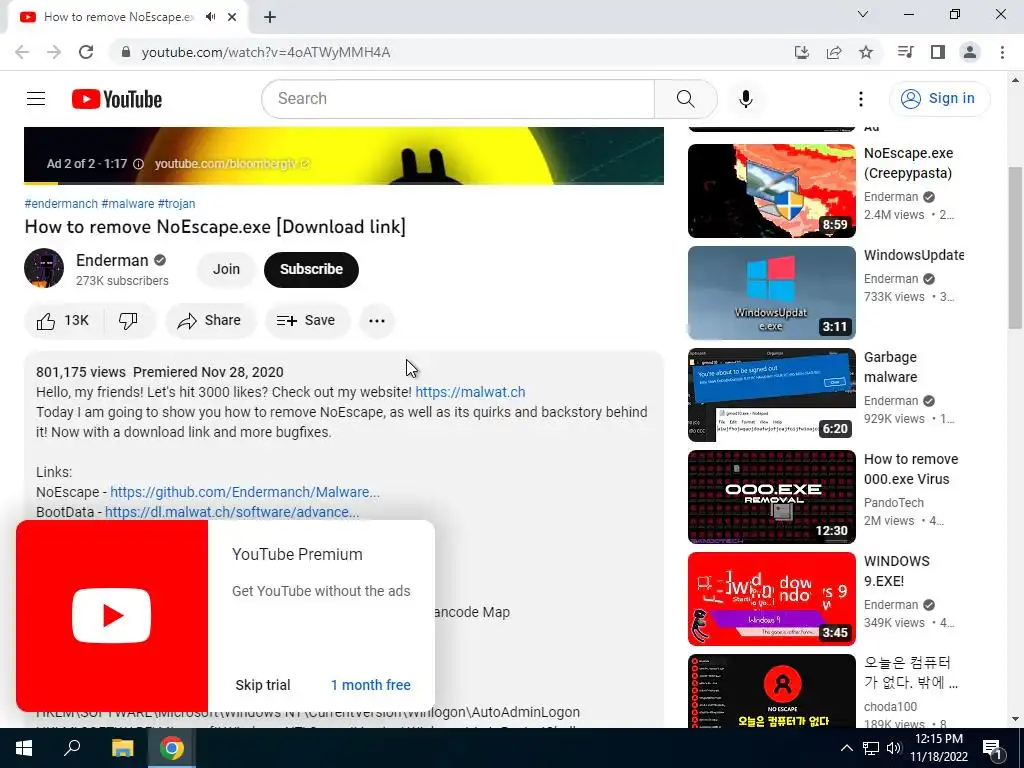The height and width of the screenshot is (768, 1024).
Task: Open the notification center icon
Action: 992,748
